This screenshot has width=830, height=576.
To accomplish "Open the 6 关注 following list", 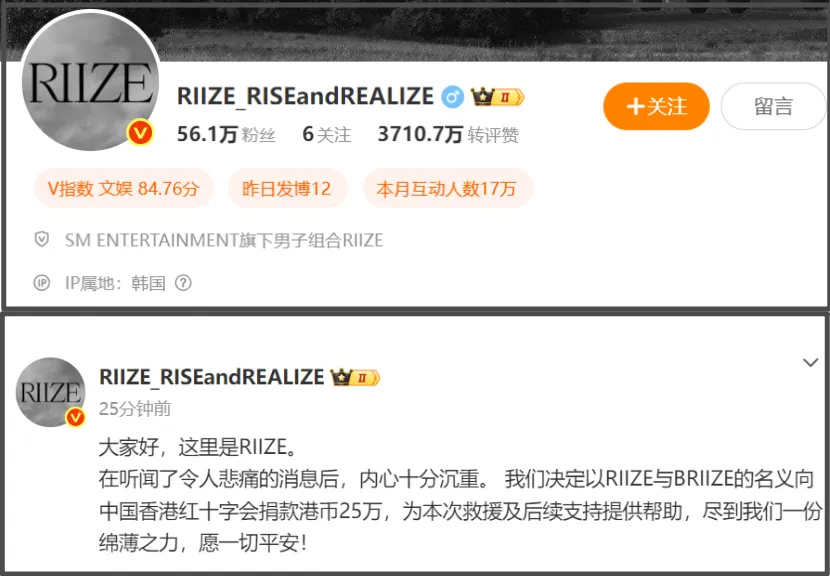I will click(x=327, y=134).
